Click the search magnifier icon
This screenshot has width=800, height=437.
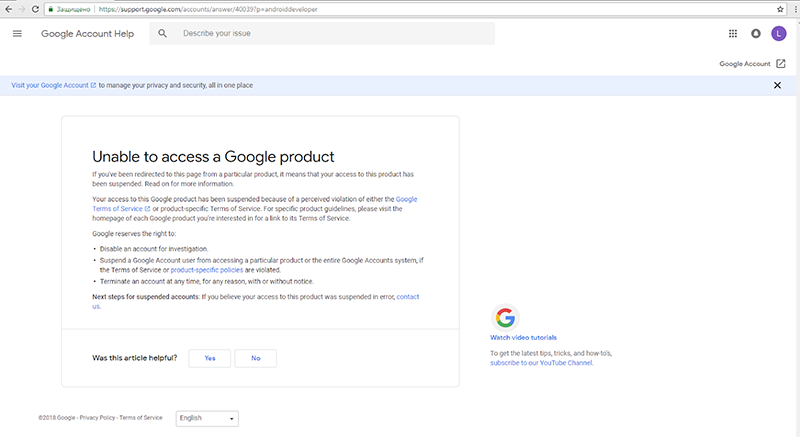[162, 34]
